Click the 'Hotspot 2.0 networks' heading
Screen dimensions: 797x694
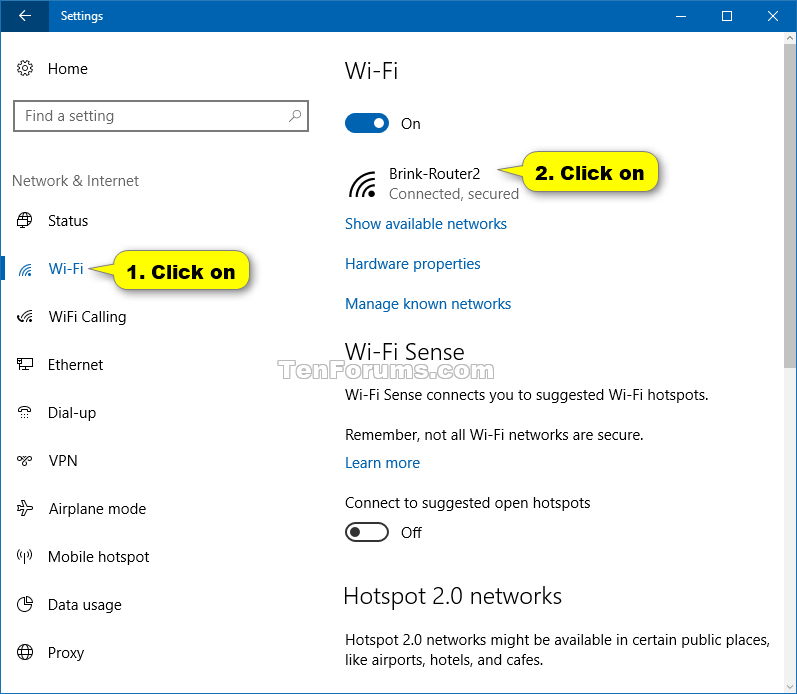[x=453, y=596]
